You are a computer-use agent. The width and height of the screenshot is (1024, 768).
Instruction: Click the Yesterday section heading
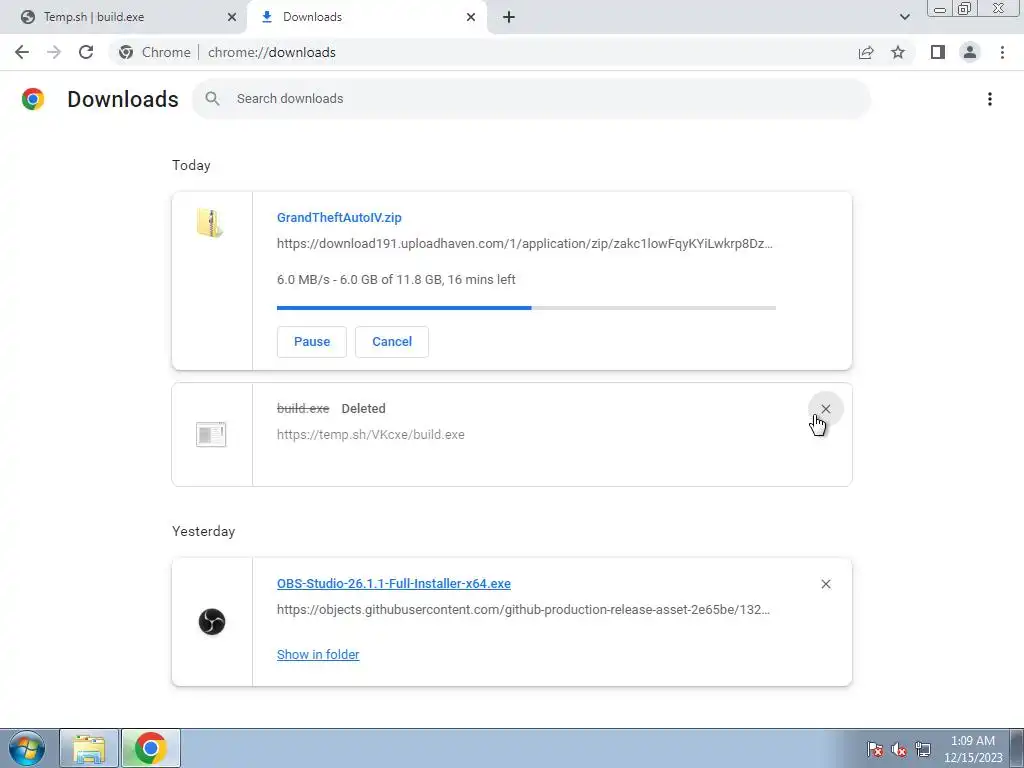coord(204,531)
